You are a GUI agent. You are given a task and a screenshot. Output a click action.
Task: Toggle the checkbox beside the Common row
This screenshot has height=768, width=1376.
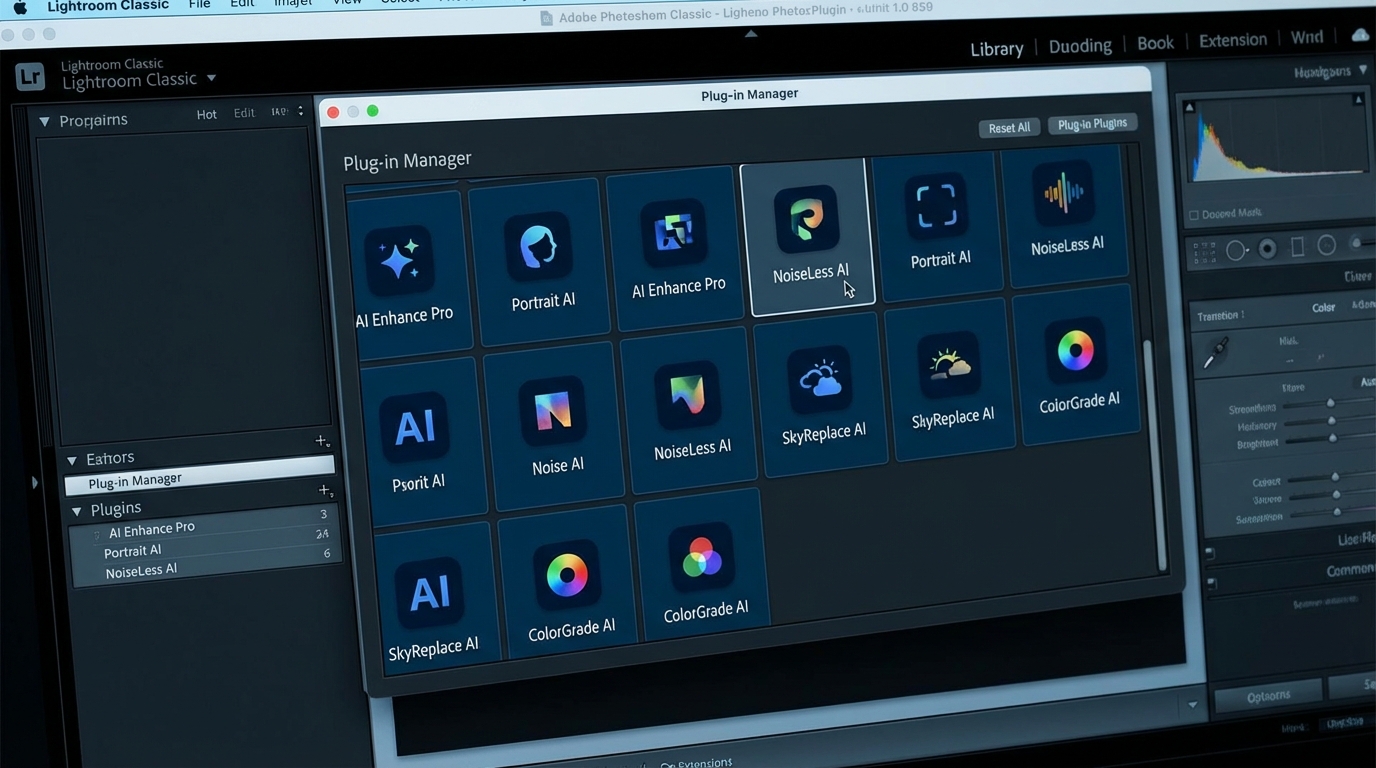(1211, 582)
